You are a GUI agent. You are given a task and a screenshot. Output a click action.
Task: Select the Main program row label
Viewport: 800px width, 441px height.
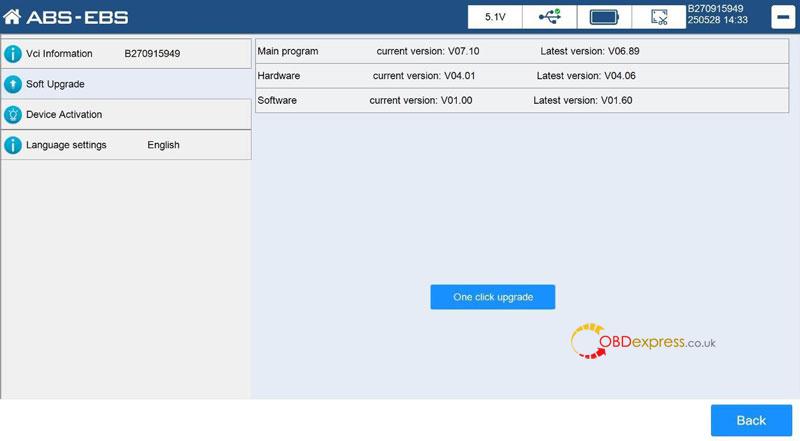click(288, 51)
